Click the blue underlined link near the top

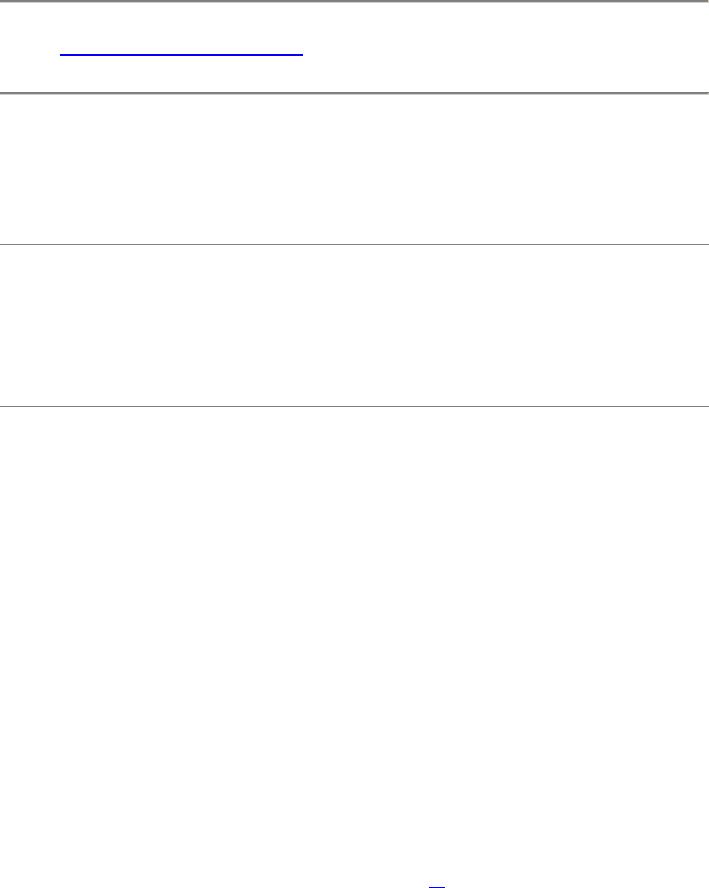click(x=181, y=51)
